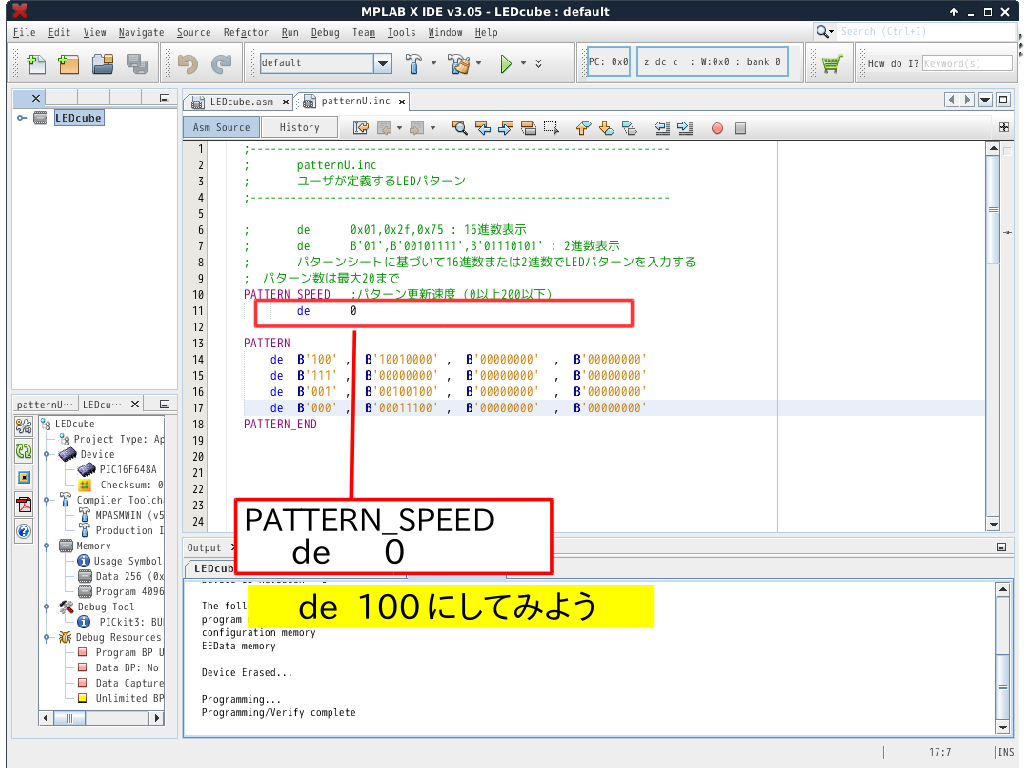
Task: Click the output panel vertical scrollbar
Action: (1003, 658)
